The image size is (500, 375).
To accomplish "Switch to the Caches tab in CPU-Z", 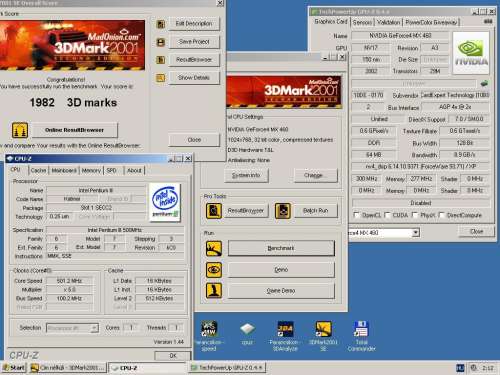I will pyautogui.click(x=38, y=170).
